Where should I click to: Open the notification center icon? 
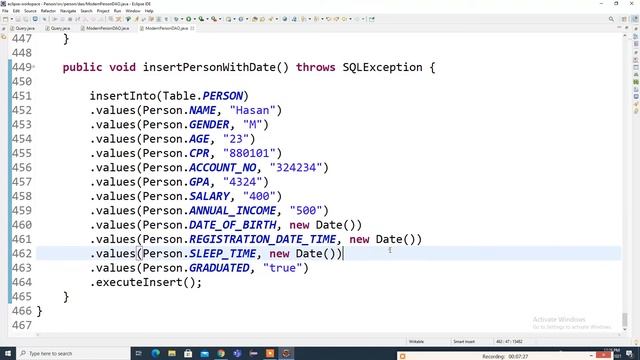pos(629,354)
